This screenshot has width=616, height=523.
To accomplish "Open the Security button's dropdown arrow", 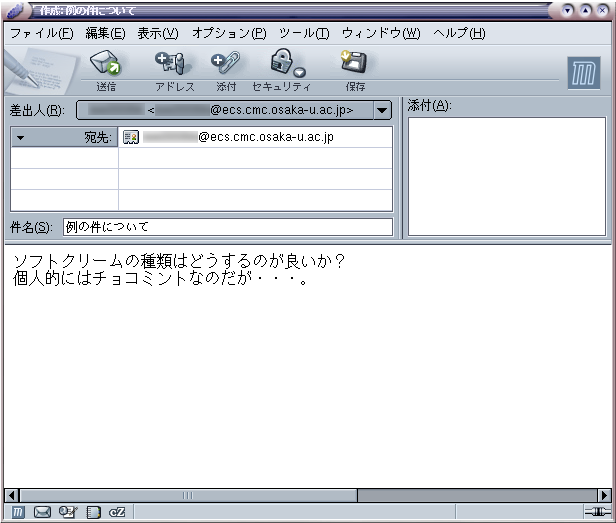I will pyautogui.click(x=300, y=72).
